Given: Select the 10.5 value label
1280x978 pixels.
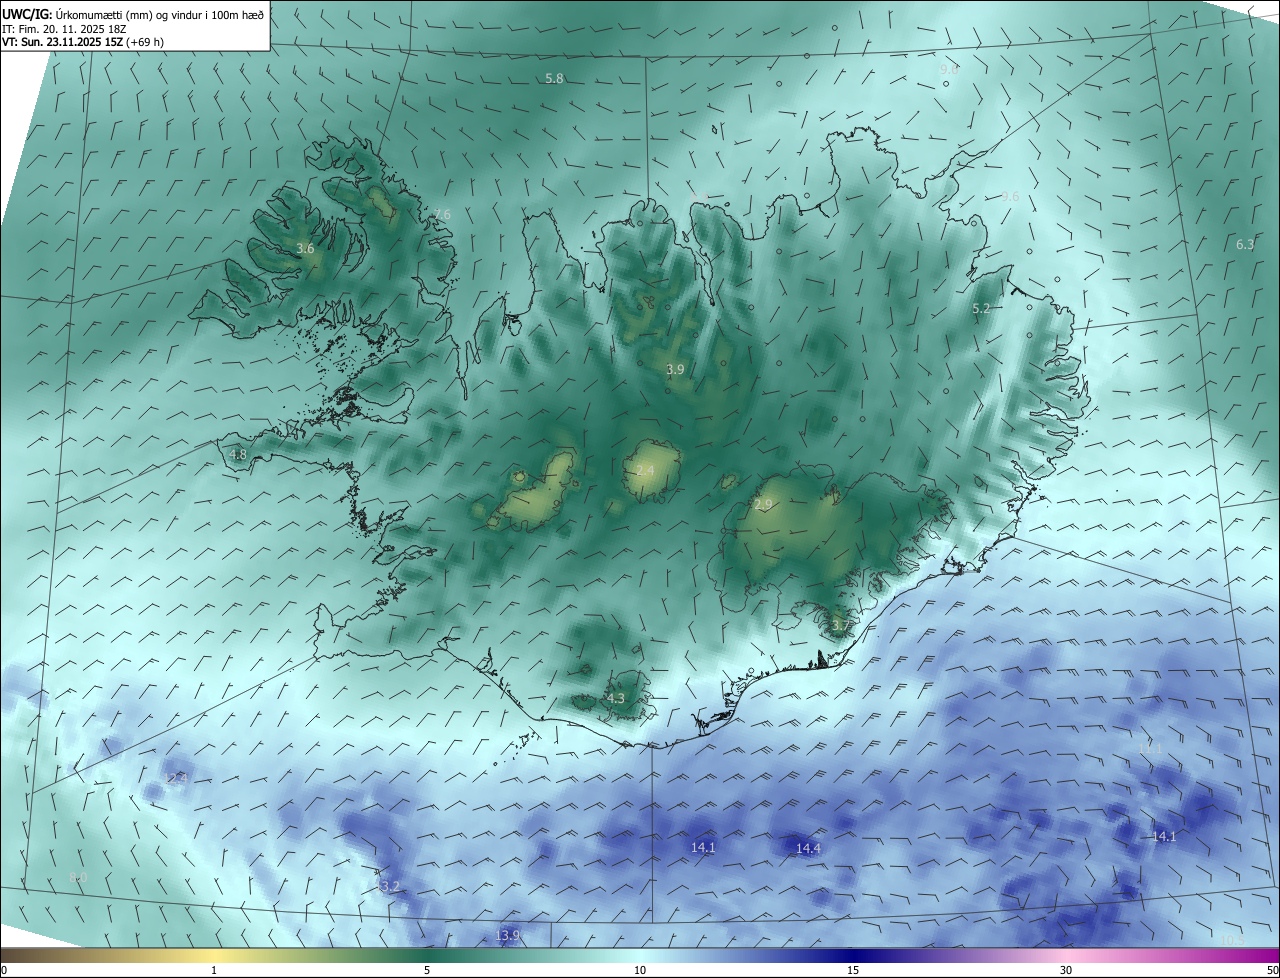Looking at the screenshot, I should [1231, 939].
